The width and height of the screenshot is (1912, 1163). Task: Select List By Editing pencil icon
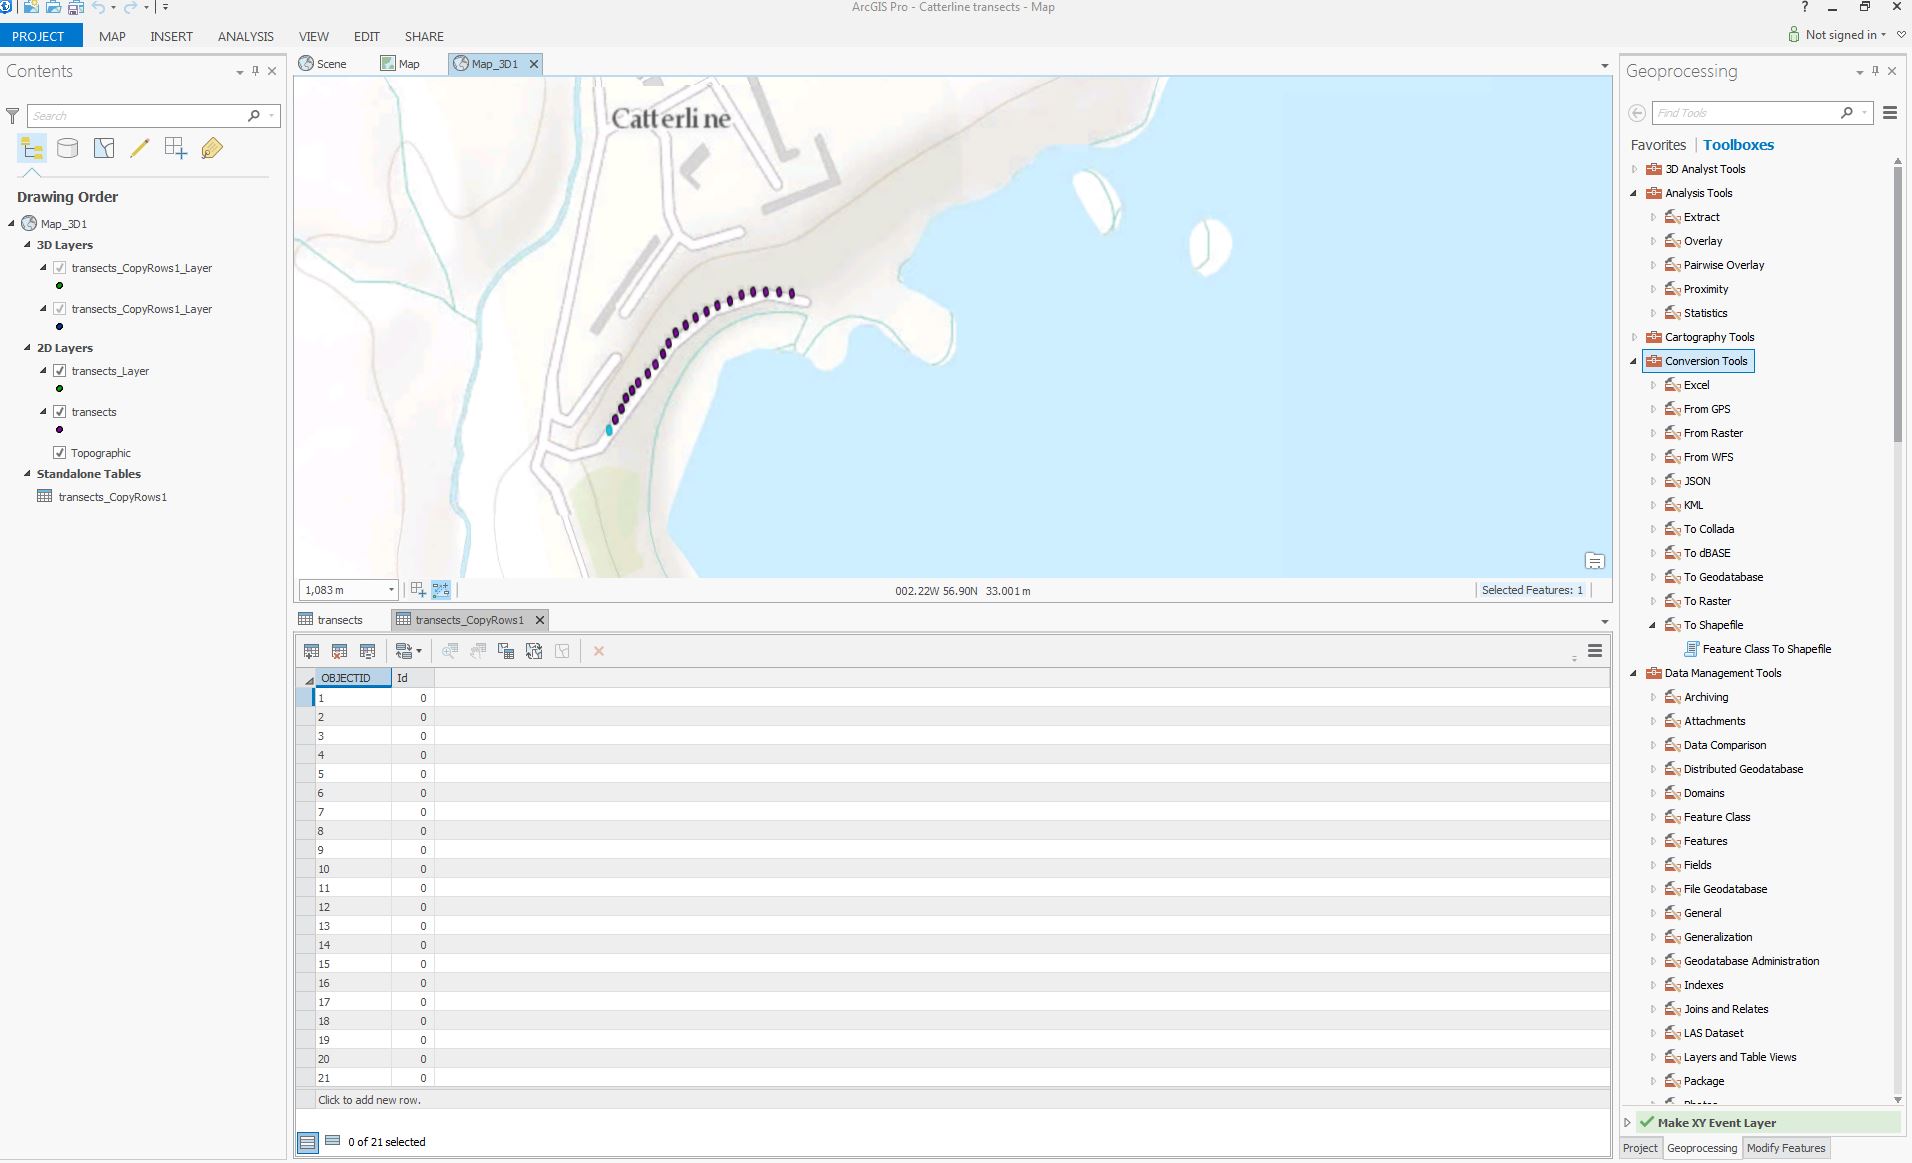(139, 148)
